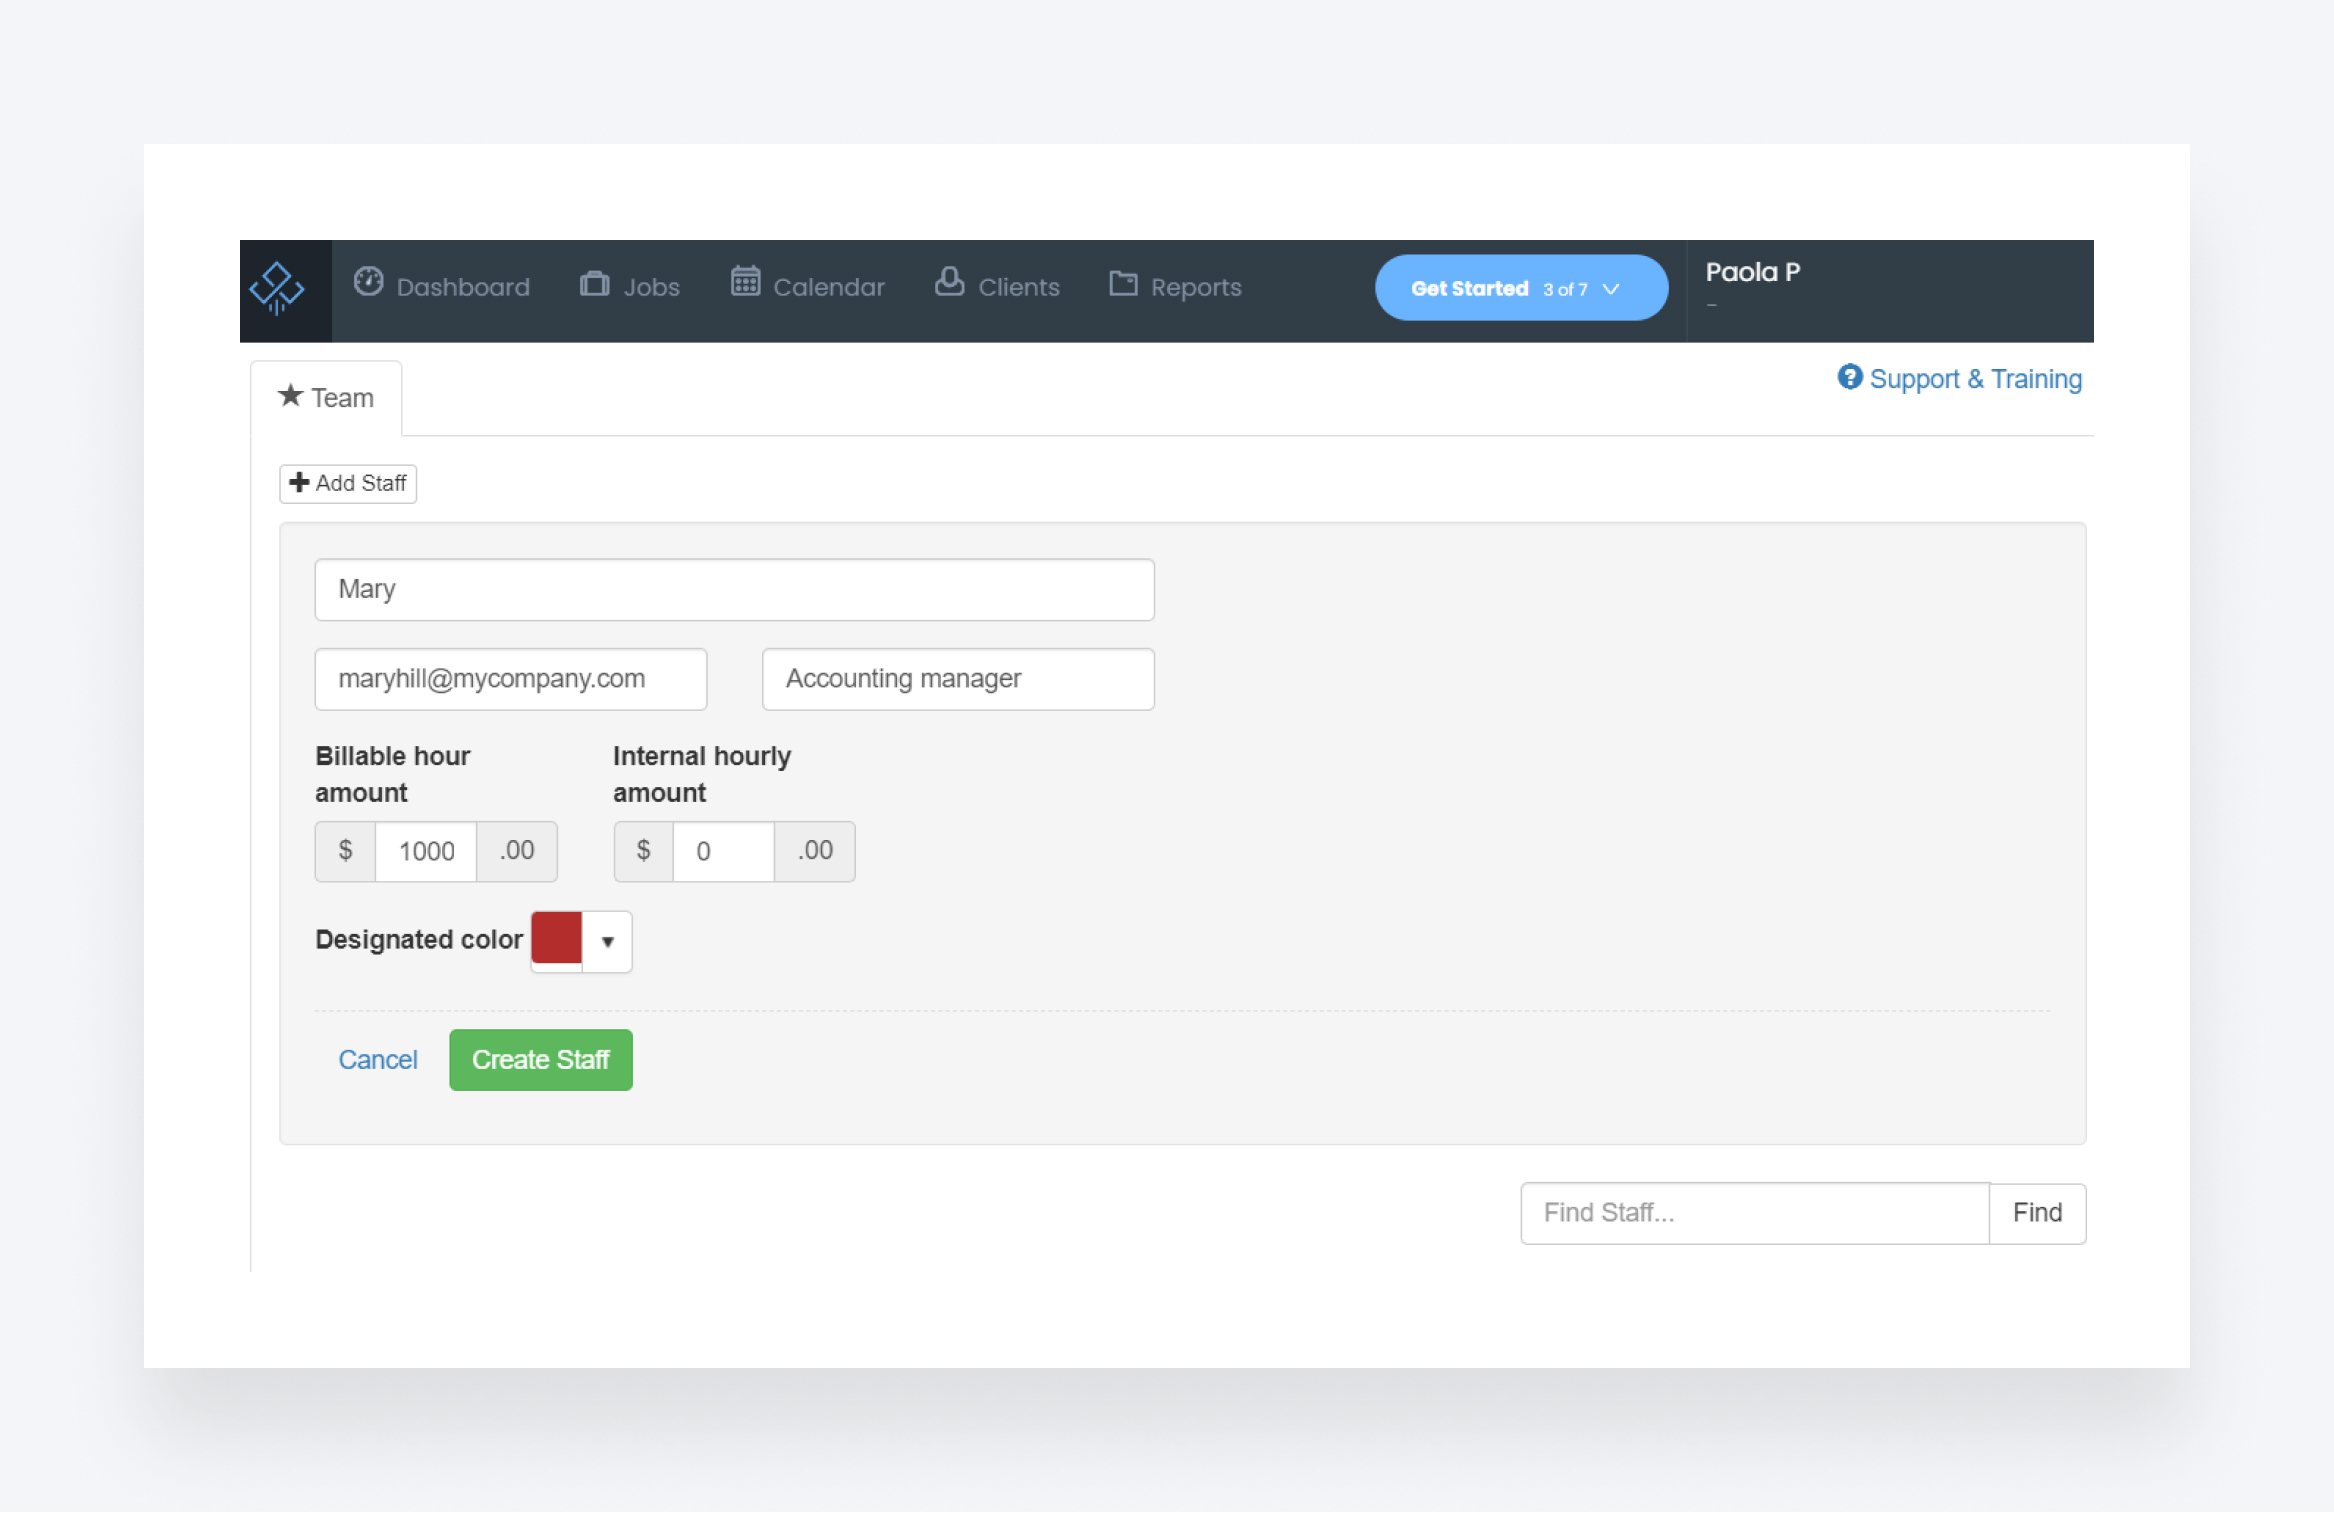The height and width of the screenshot is (1530, 2334).
Task: Select the red designated color swatch
Action: point(556,939)
